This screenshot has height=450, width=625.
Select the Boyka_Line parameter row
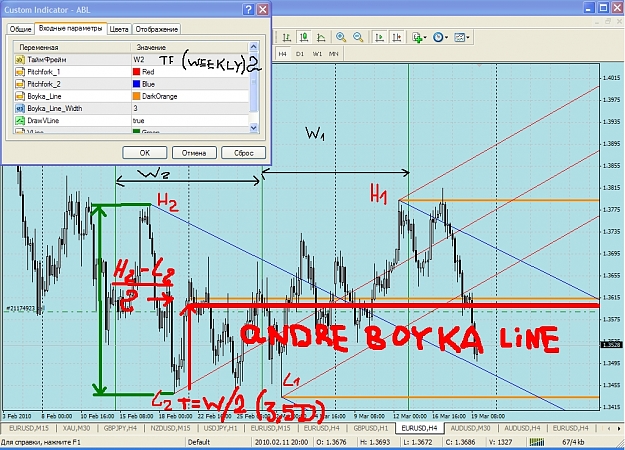tap(131, 96)
